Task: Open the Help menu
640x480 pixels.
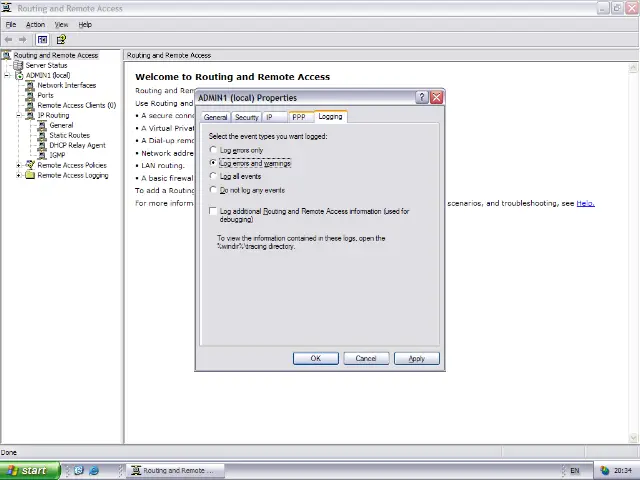Action: point(85,24)
